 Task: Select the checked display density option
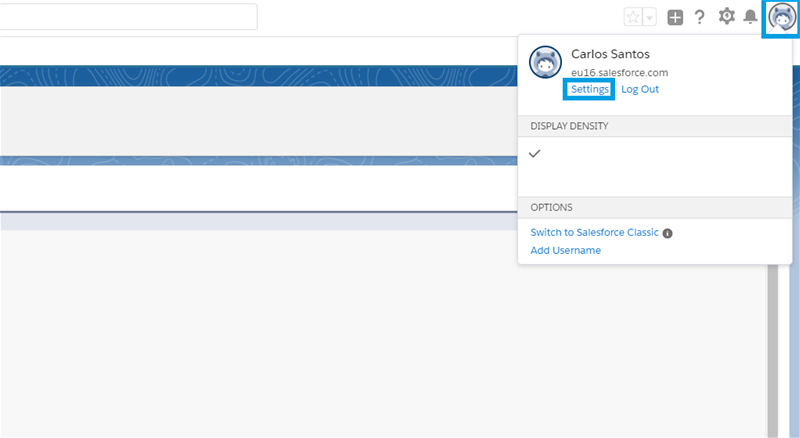(536, 154)
